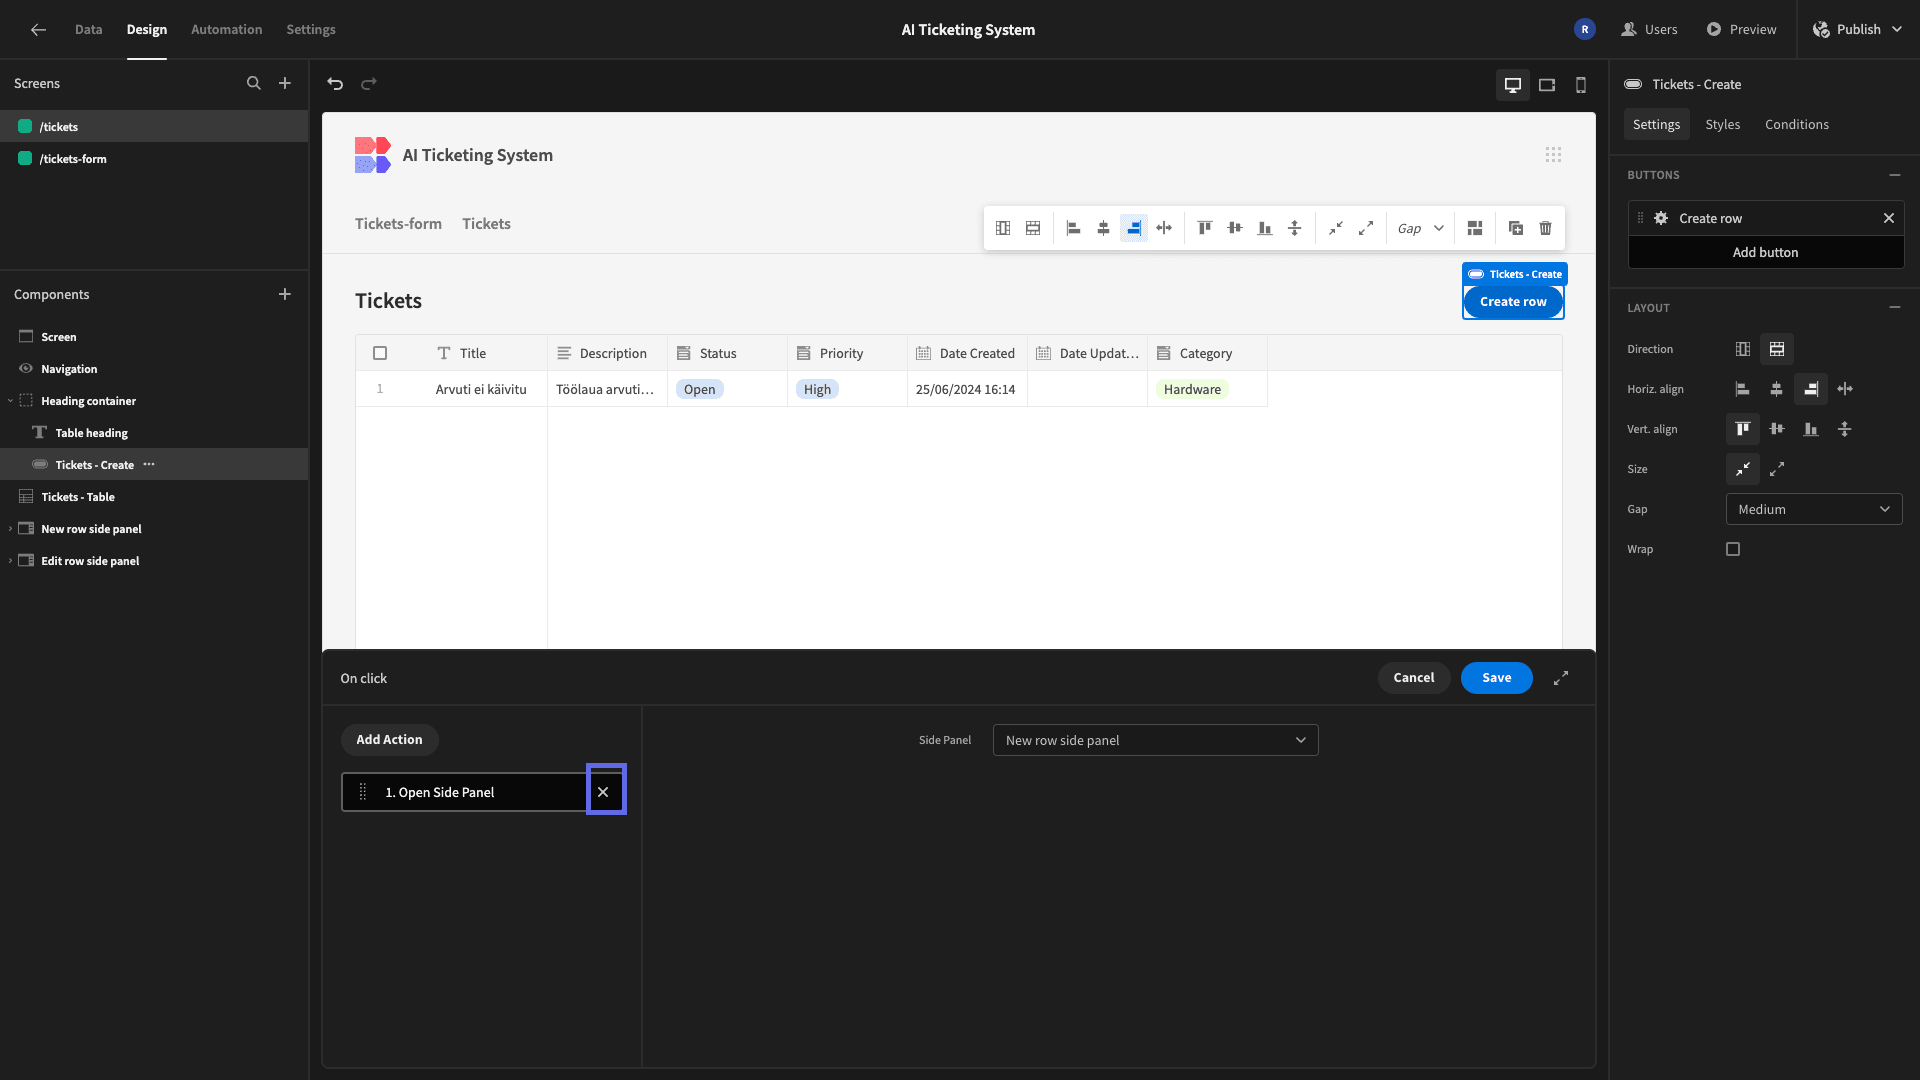Search screens with magnifier icon

coord(254,84)
